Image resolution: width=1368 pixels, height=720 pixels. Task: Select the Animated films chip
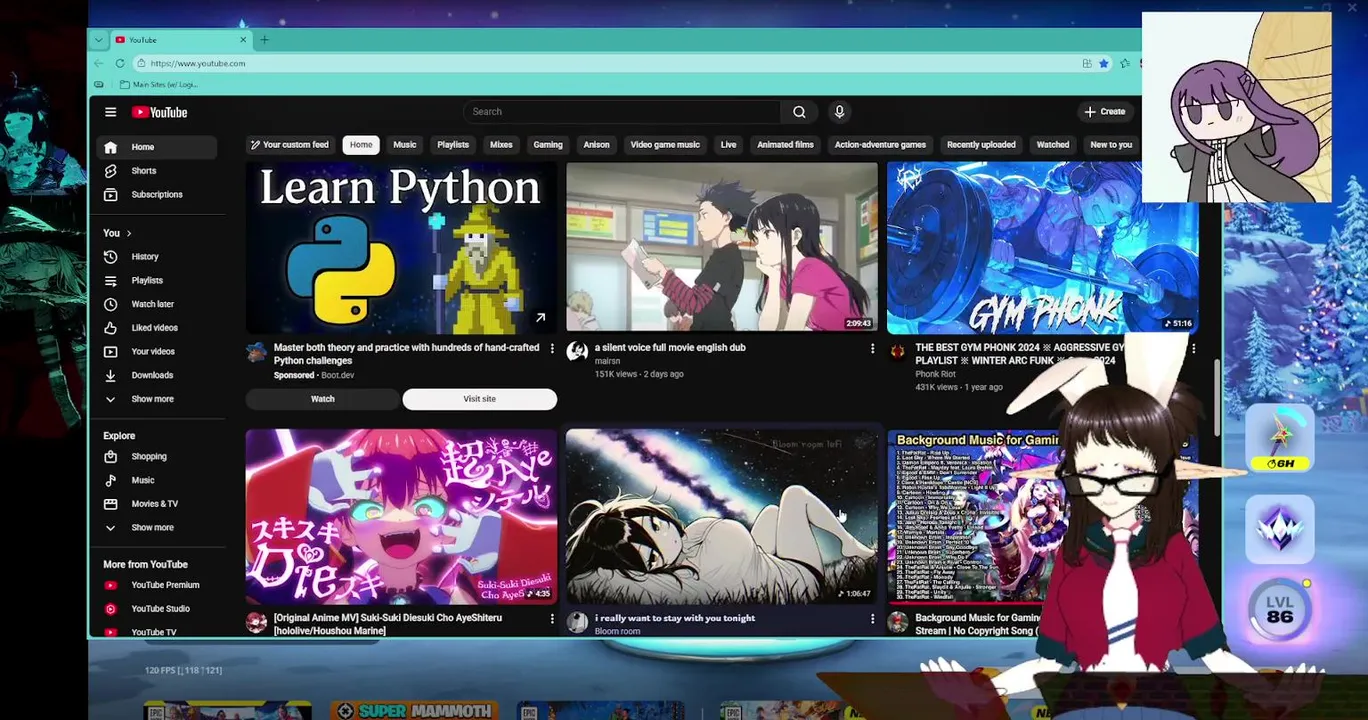(785, 145)
